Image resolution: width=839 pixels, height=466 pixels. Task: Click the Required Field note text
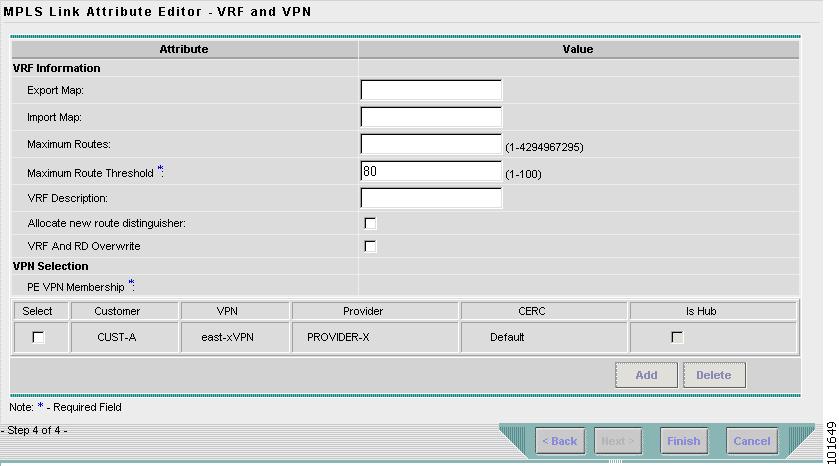pyautogui.click(x=65, y=407)
